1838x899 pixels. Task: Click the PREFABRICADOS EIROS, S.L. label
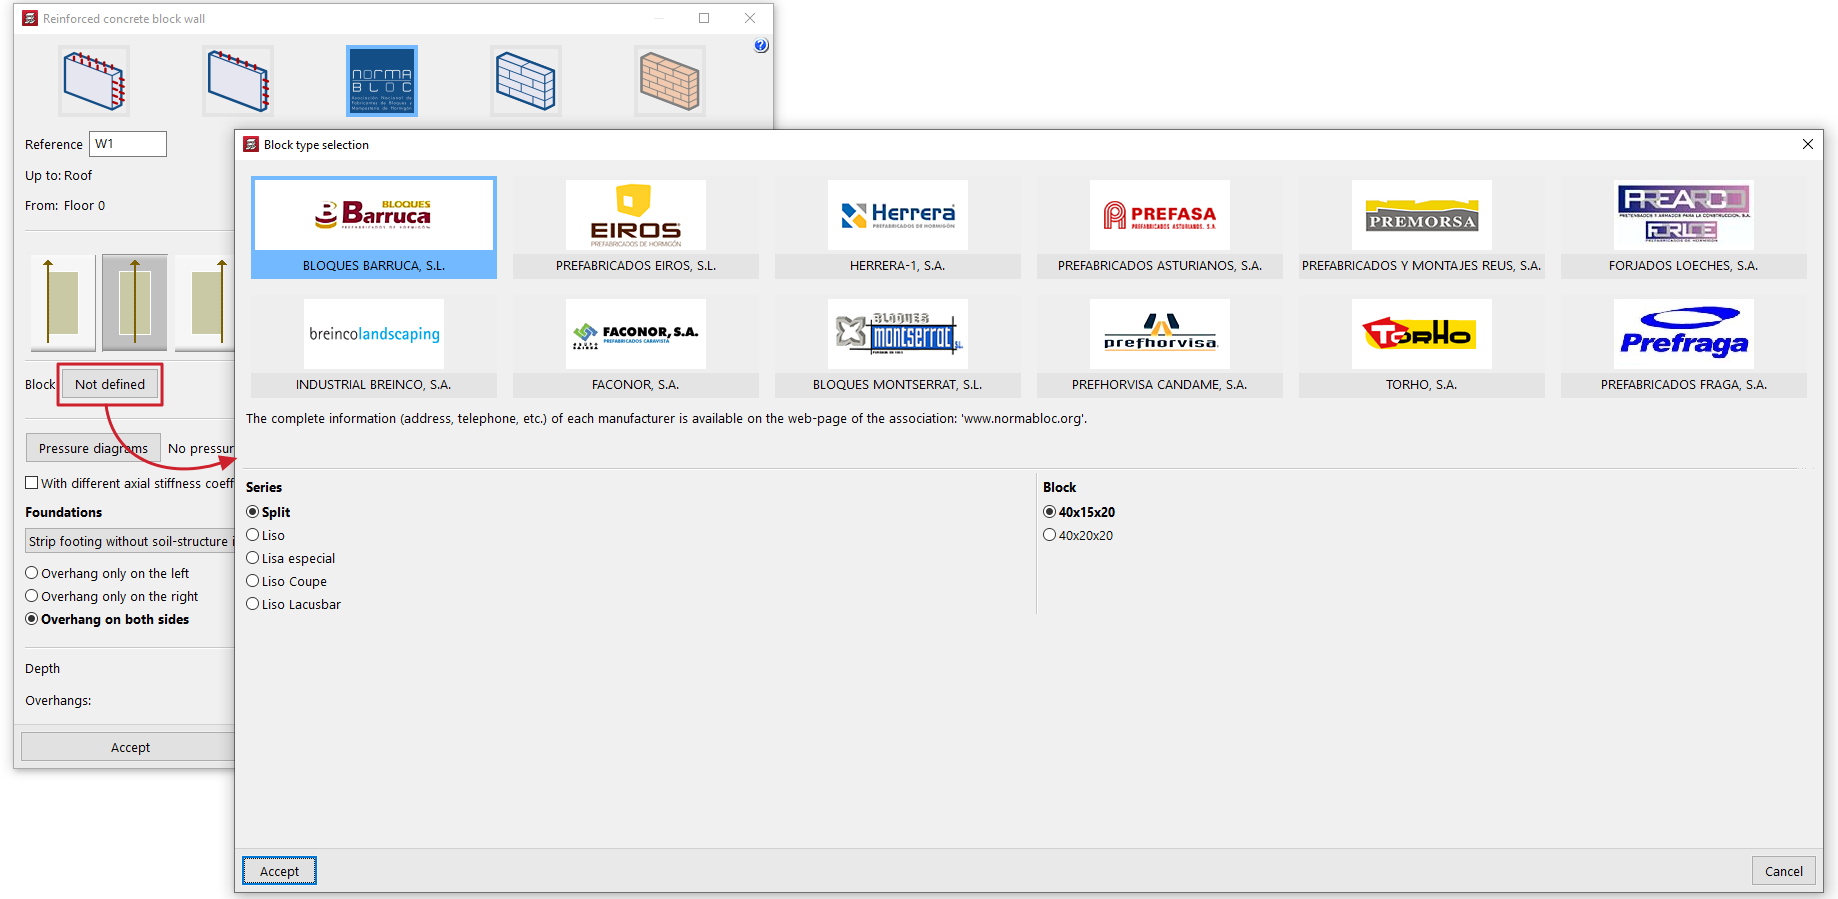[x=636, y=266]
